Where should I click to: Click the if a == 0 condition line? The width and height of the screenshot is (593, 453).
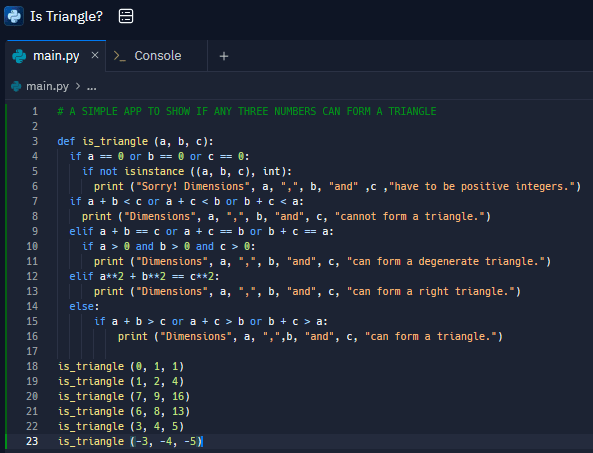[x=159, y=157]
